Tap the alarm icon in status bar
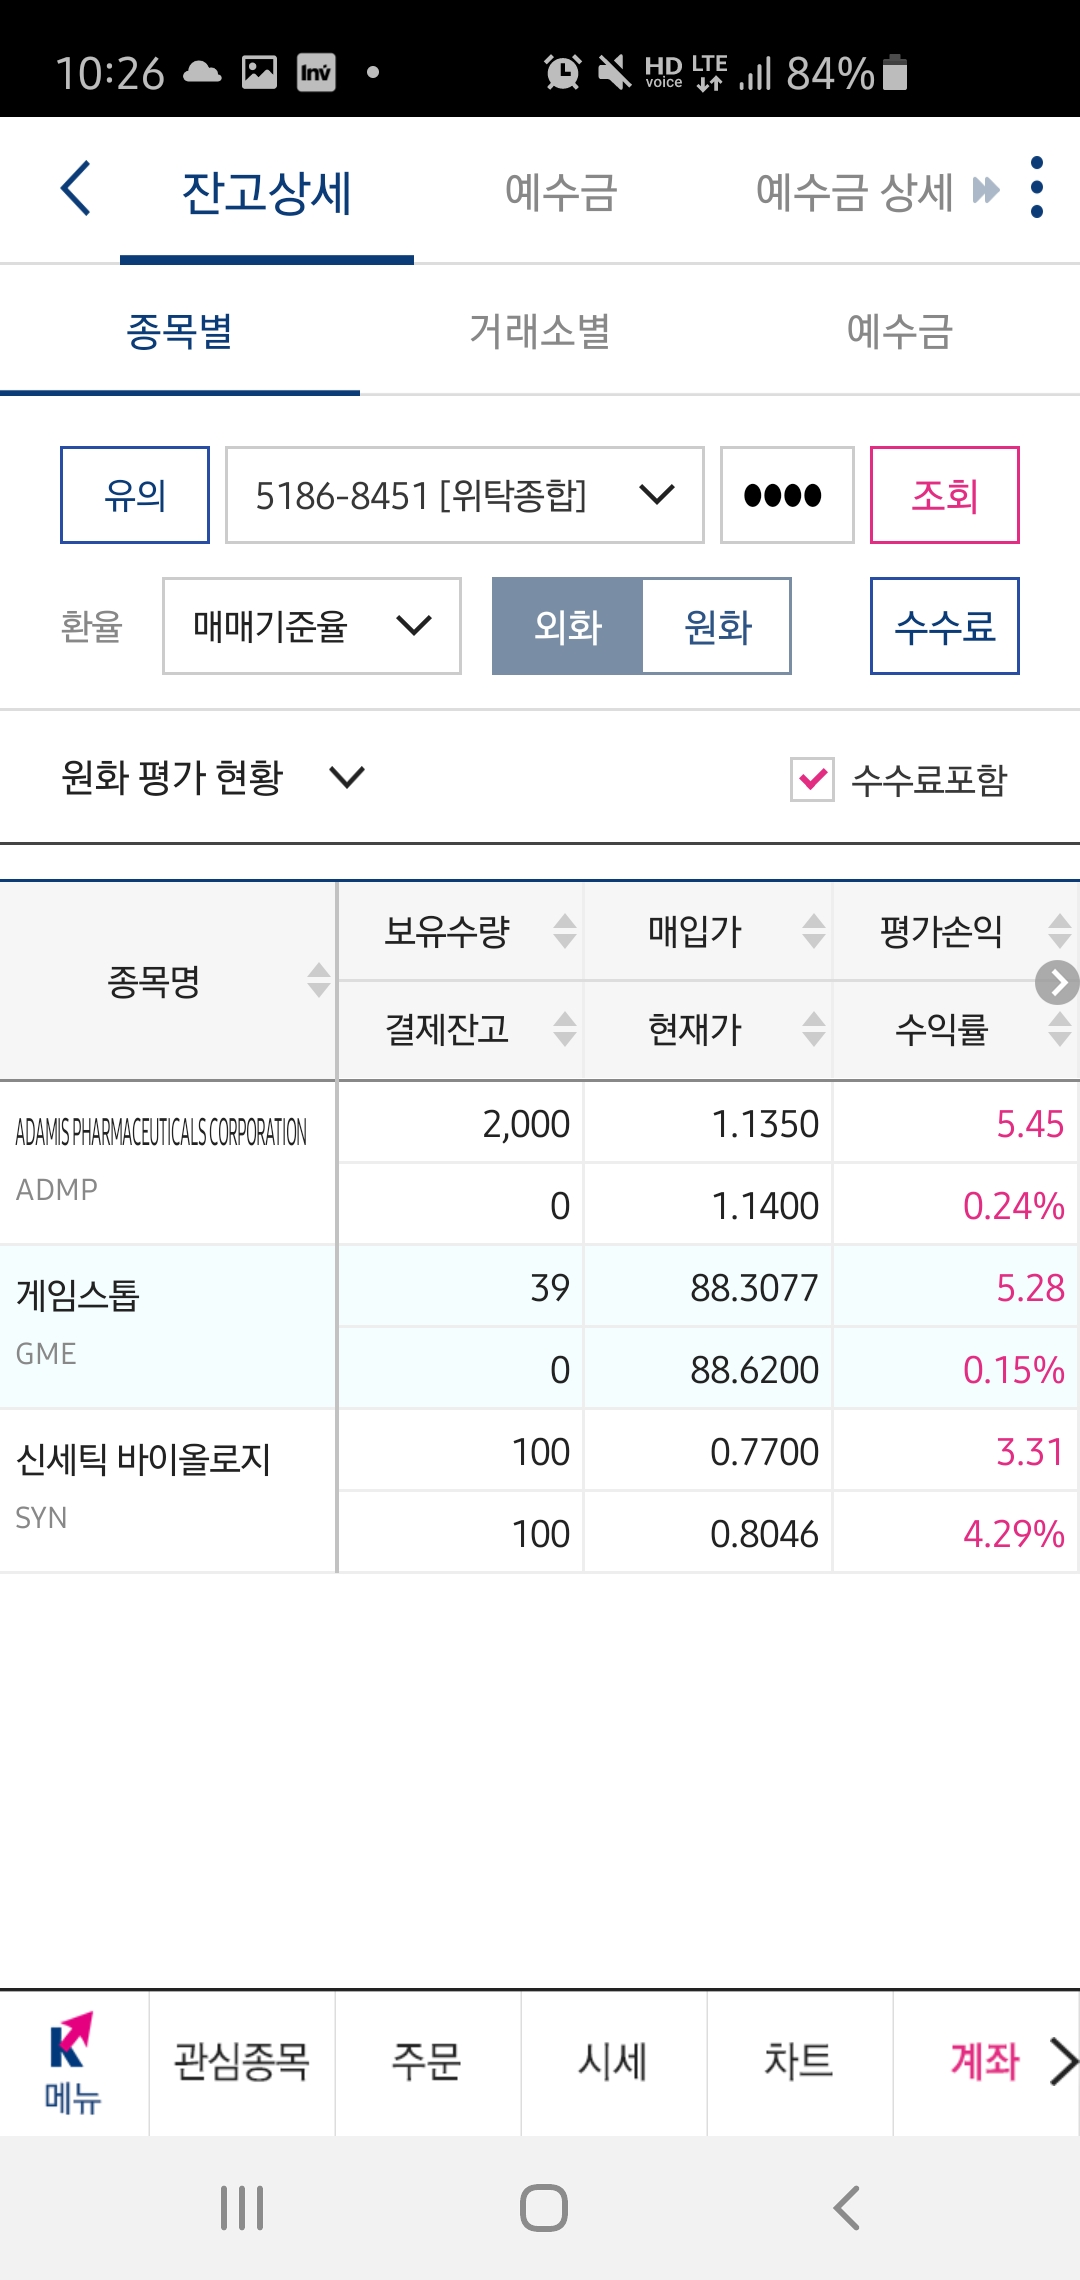Image resolution: width=1080 pixels, height=2280 pixels. (x=562, y=72)
